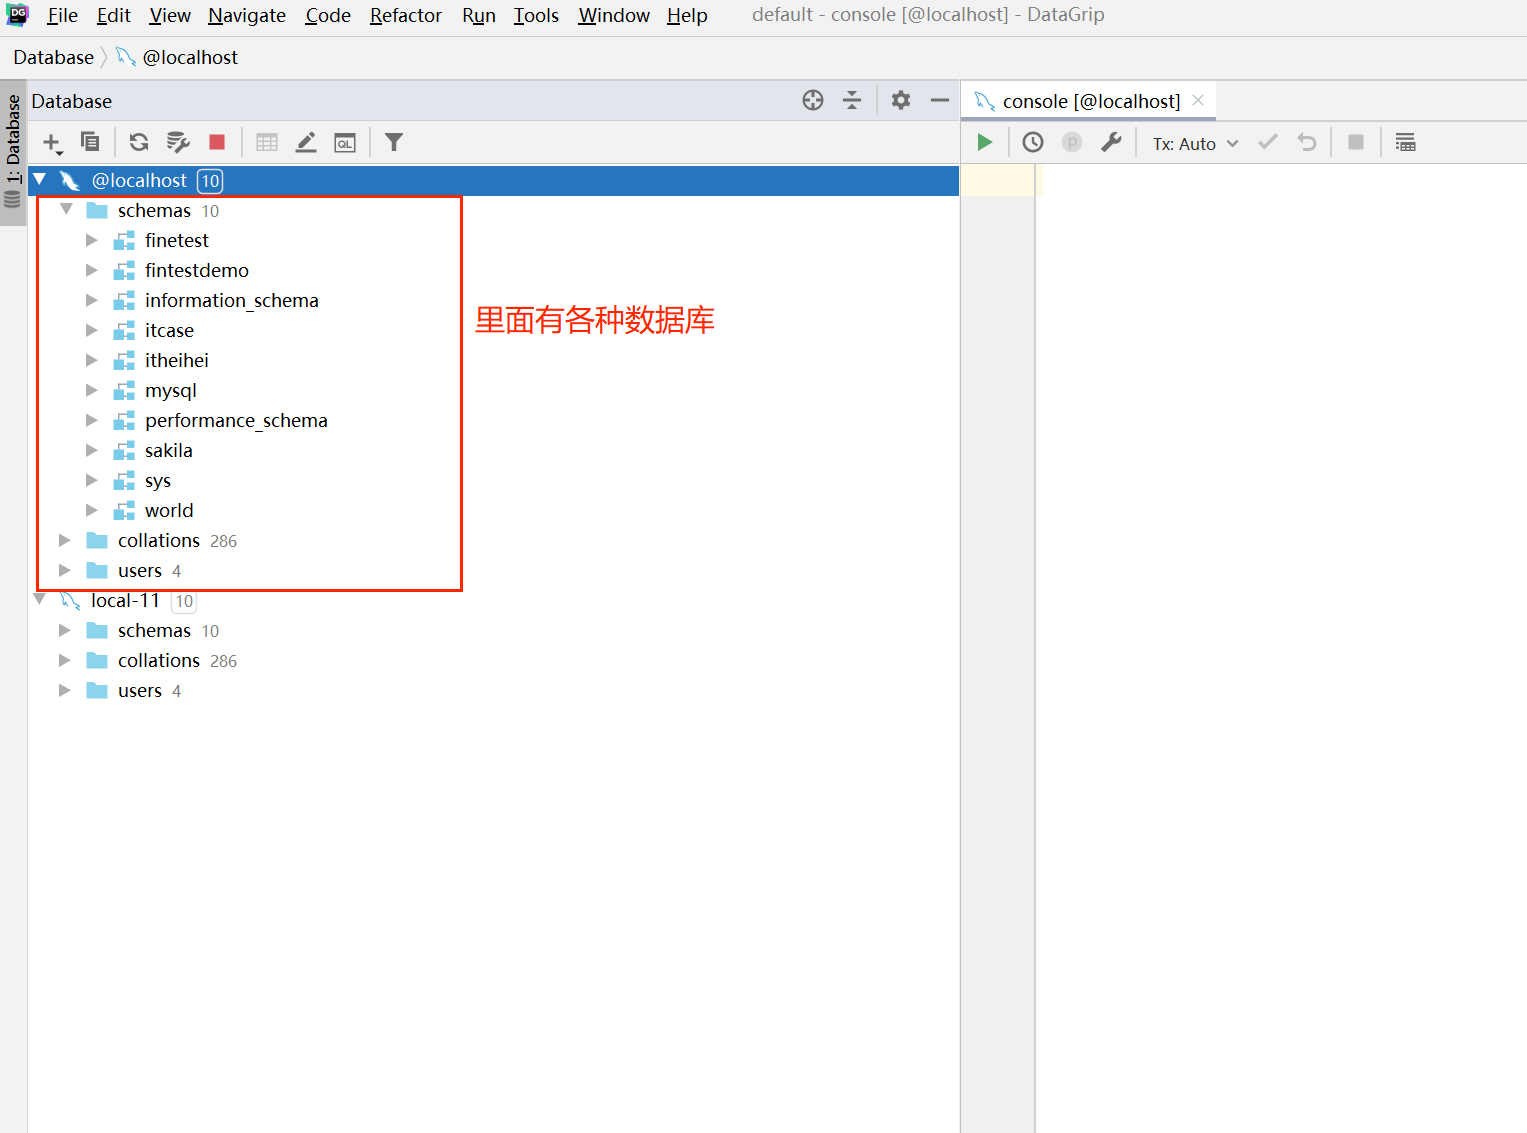Select the world schema
1527x1133 pixels.
[x=169, y=510]
